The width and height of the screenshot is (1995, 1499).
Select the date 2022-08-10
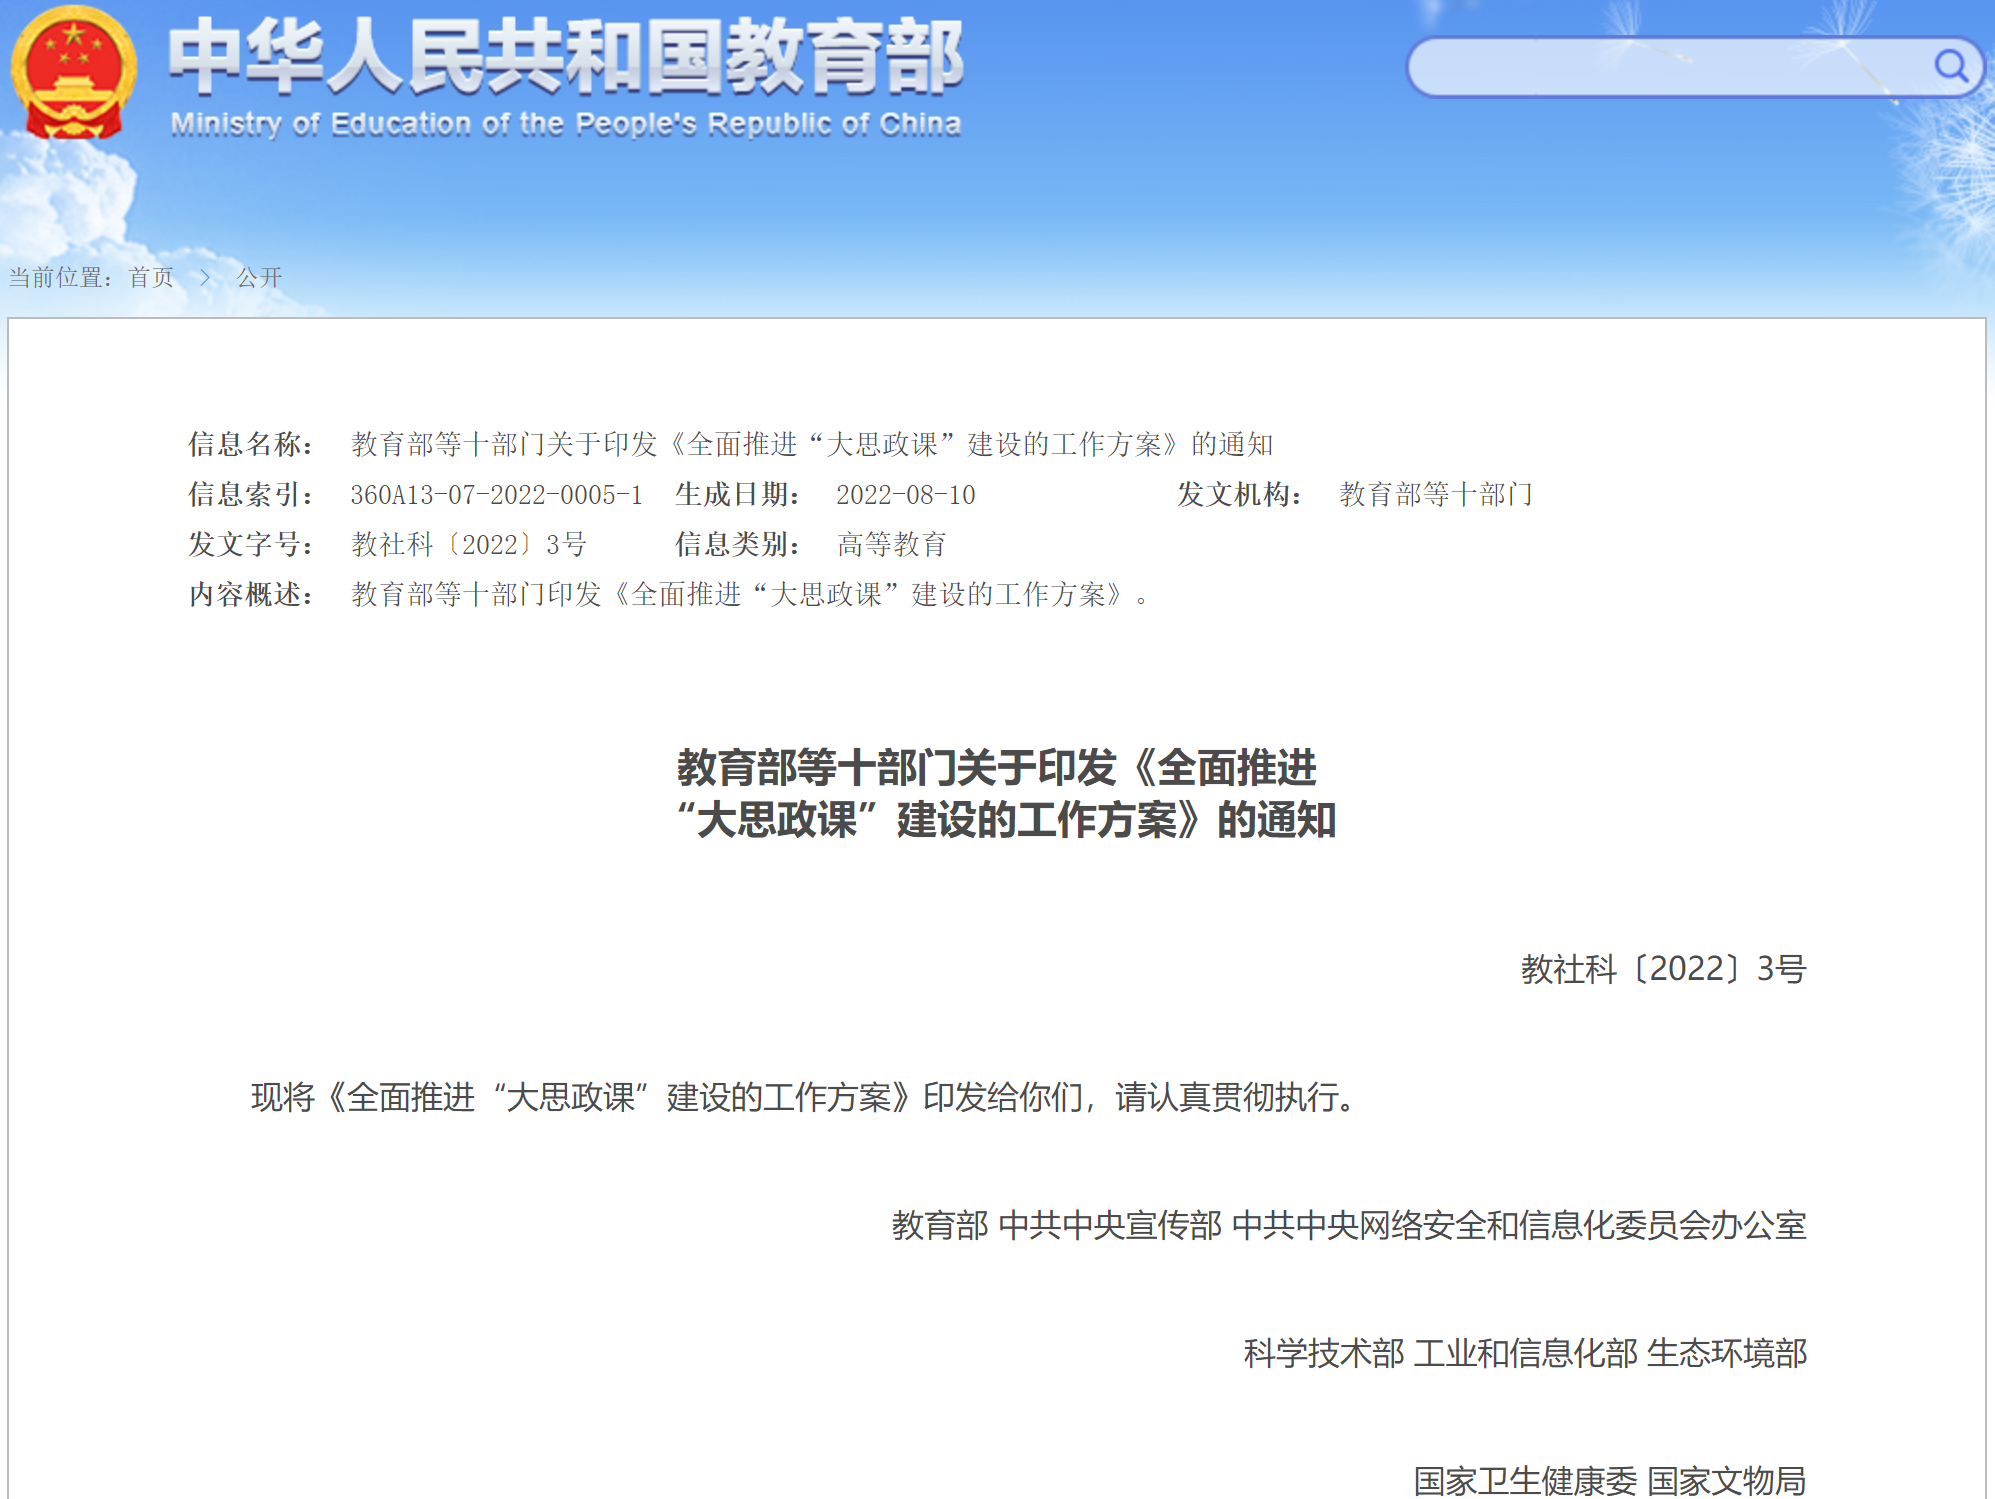point(906,494)
